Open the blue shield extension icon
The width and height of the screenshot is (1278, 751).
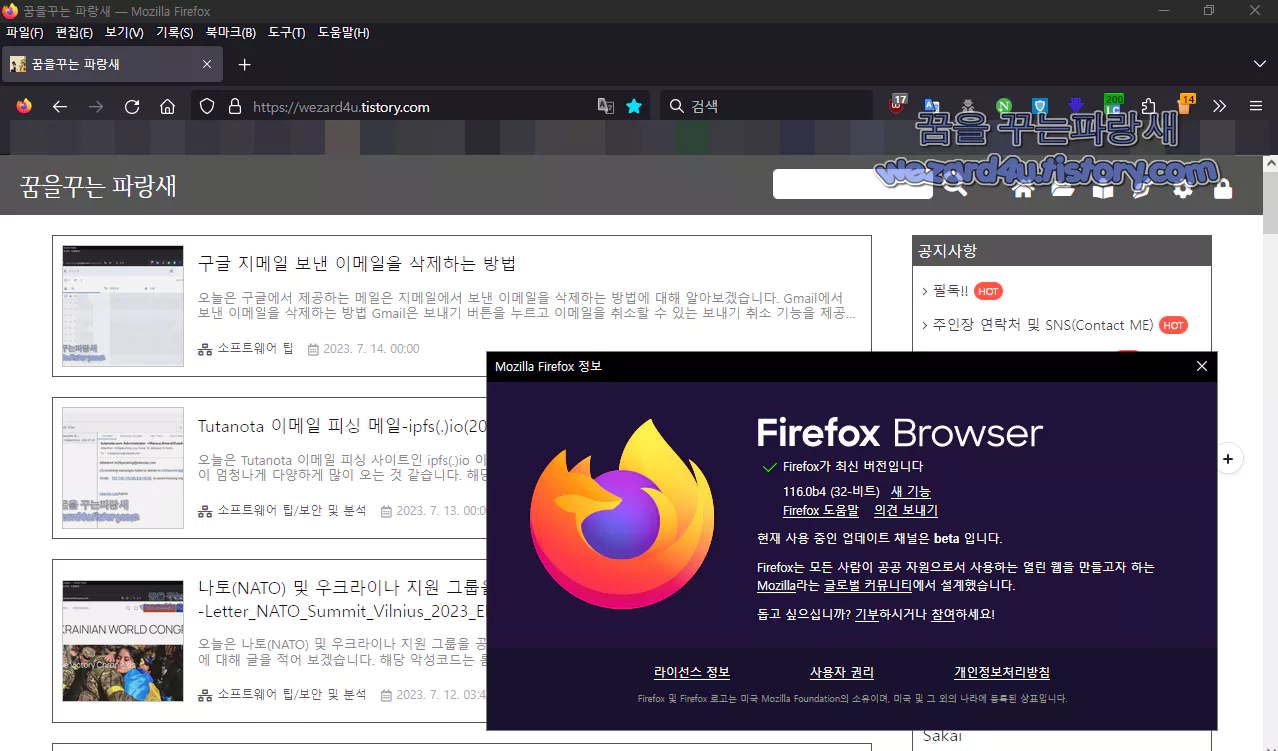click(1040, 106)
